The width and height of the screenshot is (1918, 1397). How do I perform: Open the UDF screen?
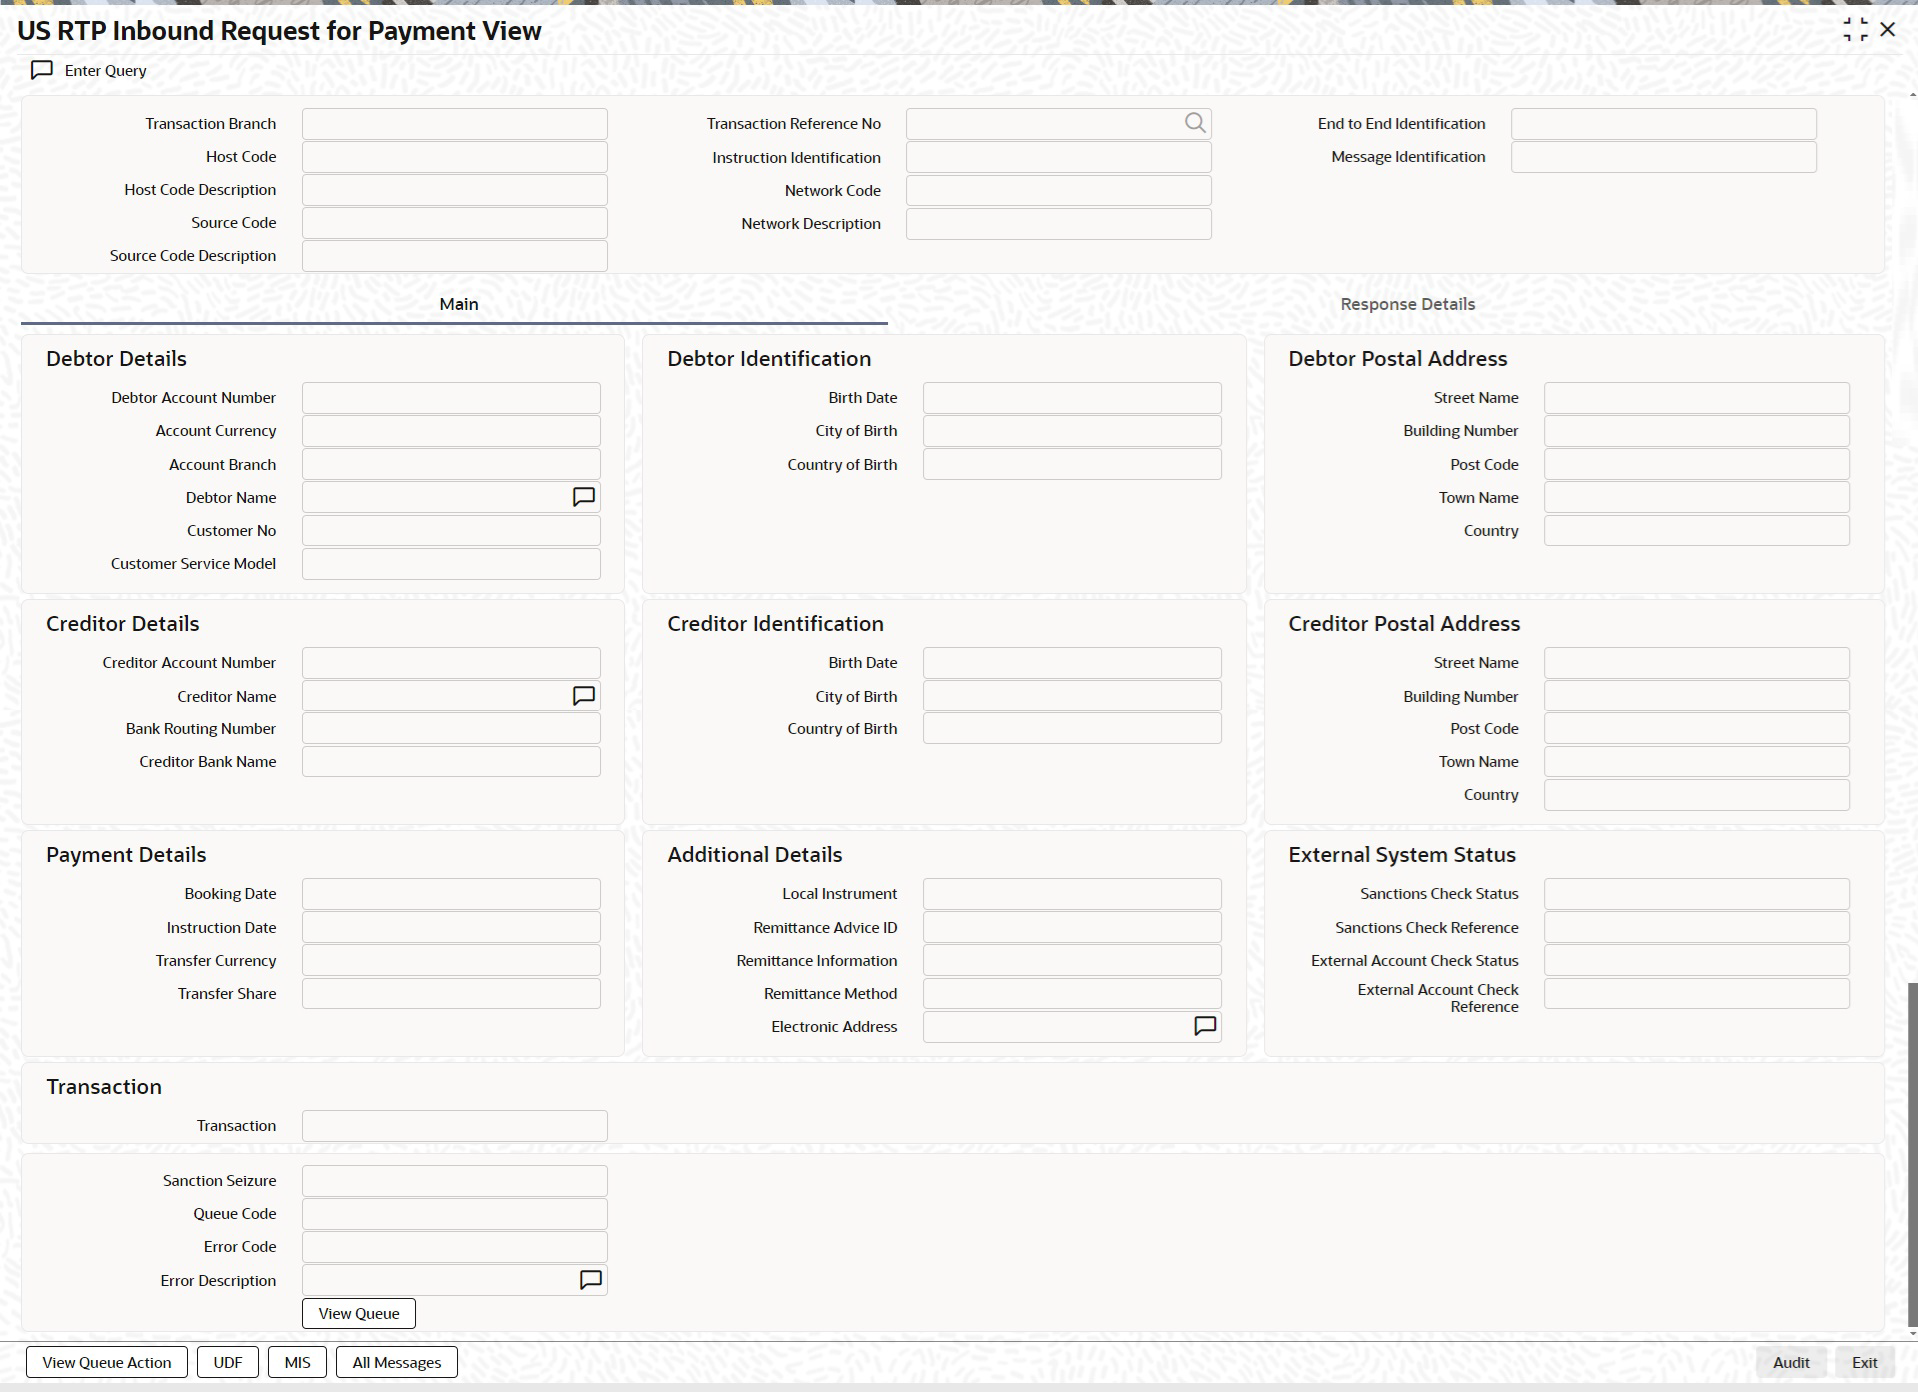(228, 1362)
